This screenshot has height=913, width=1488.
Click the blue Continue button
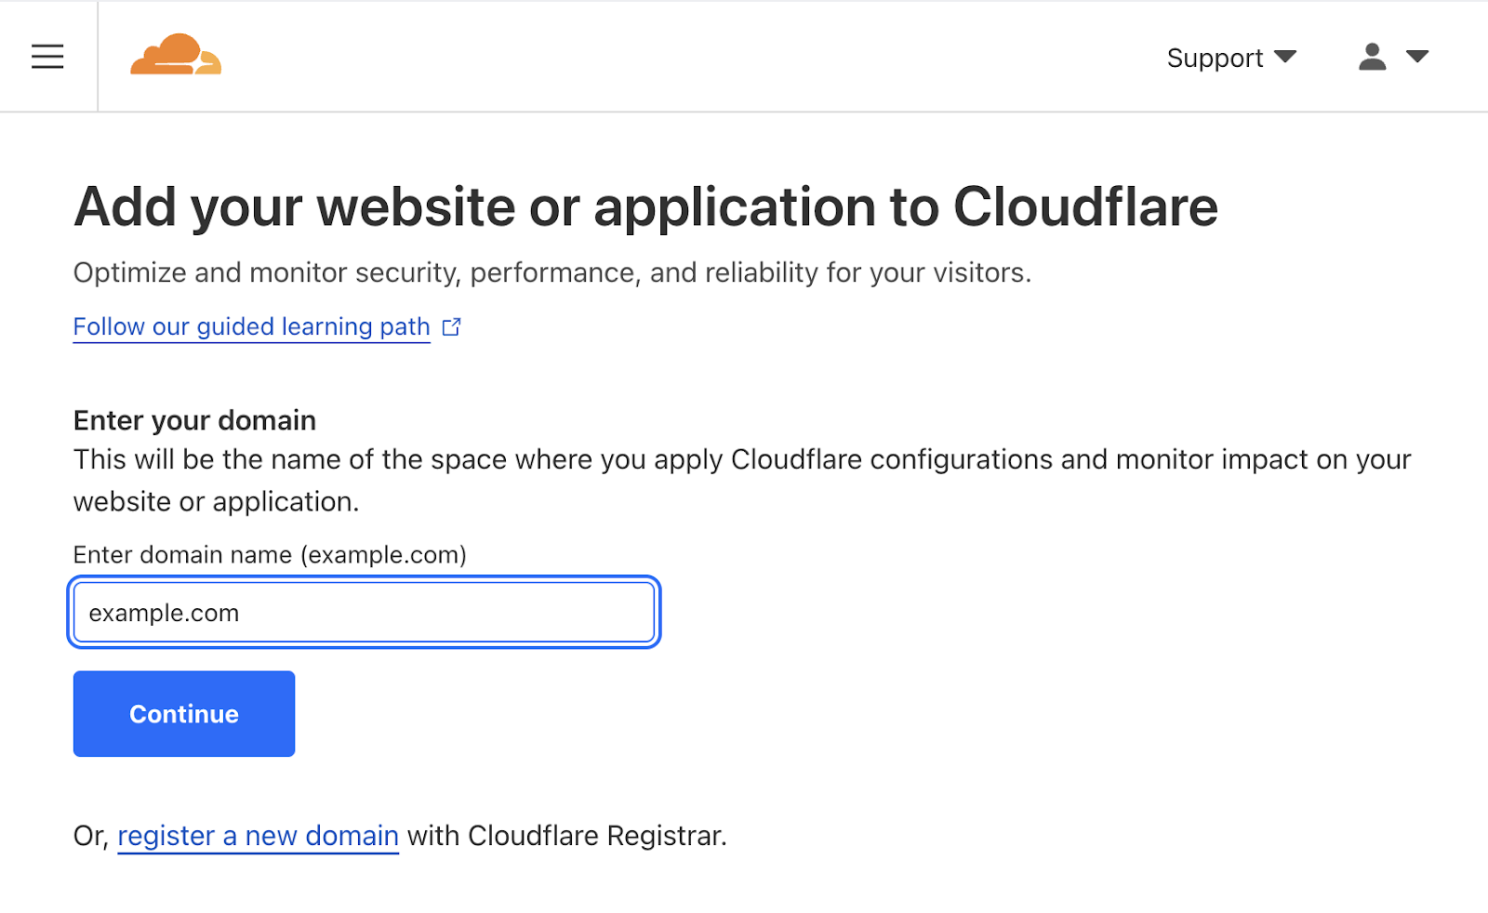[184, 714]
